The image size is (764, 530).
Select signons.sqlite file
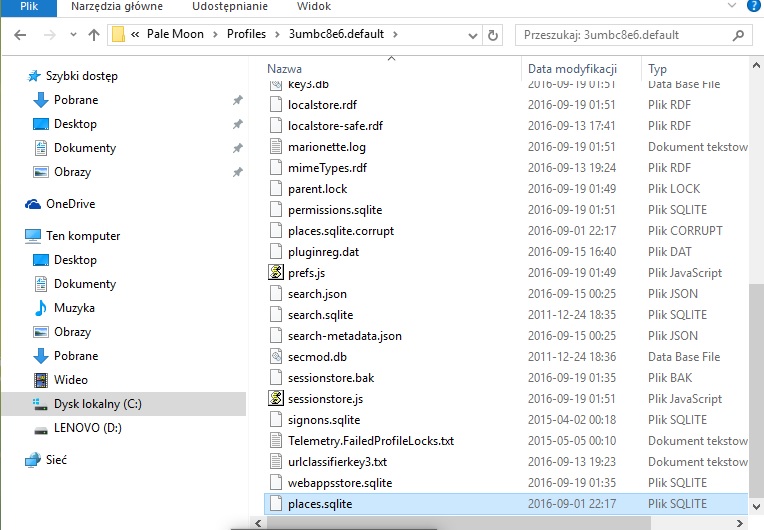point(324,419)
